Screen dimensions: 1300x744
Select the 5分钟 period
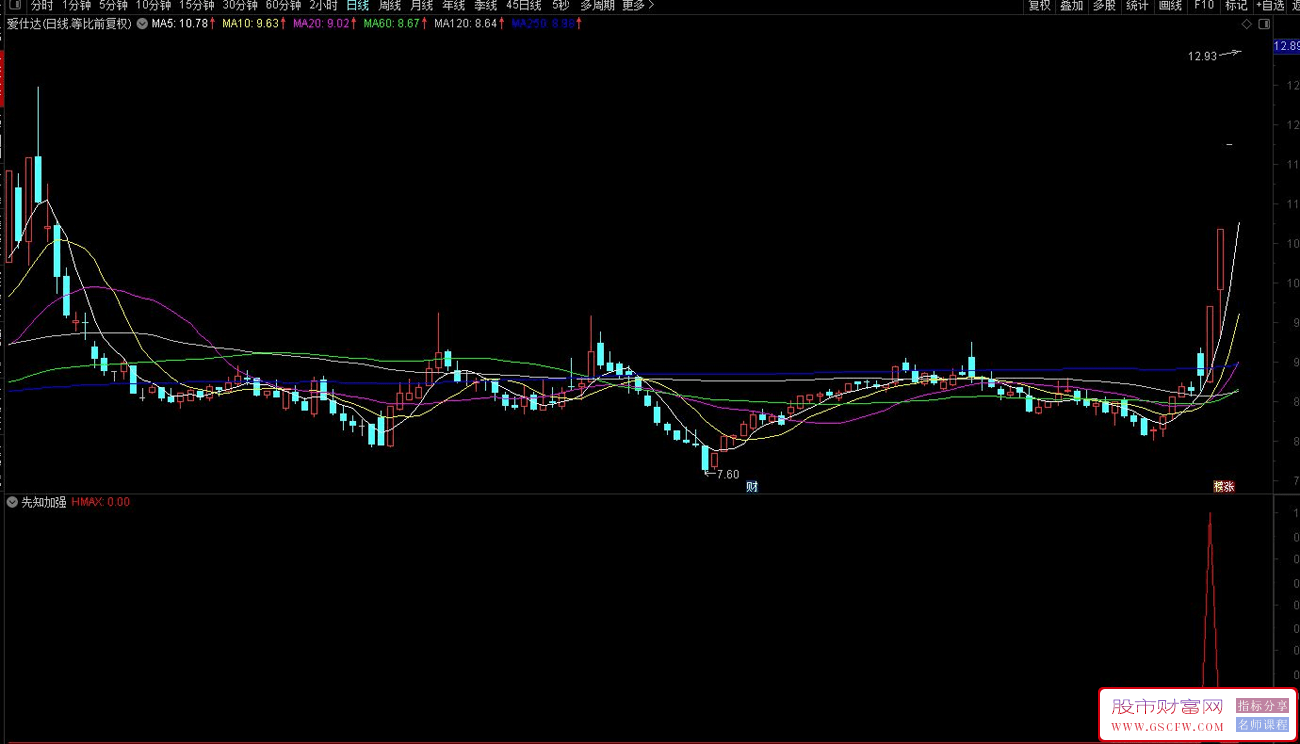pyautogui.click(x=113, y=6)
